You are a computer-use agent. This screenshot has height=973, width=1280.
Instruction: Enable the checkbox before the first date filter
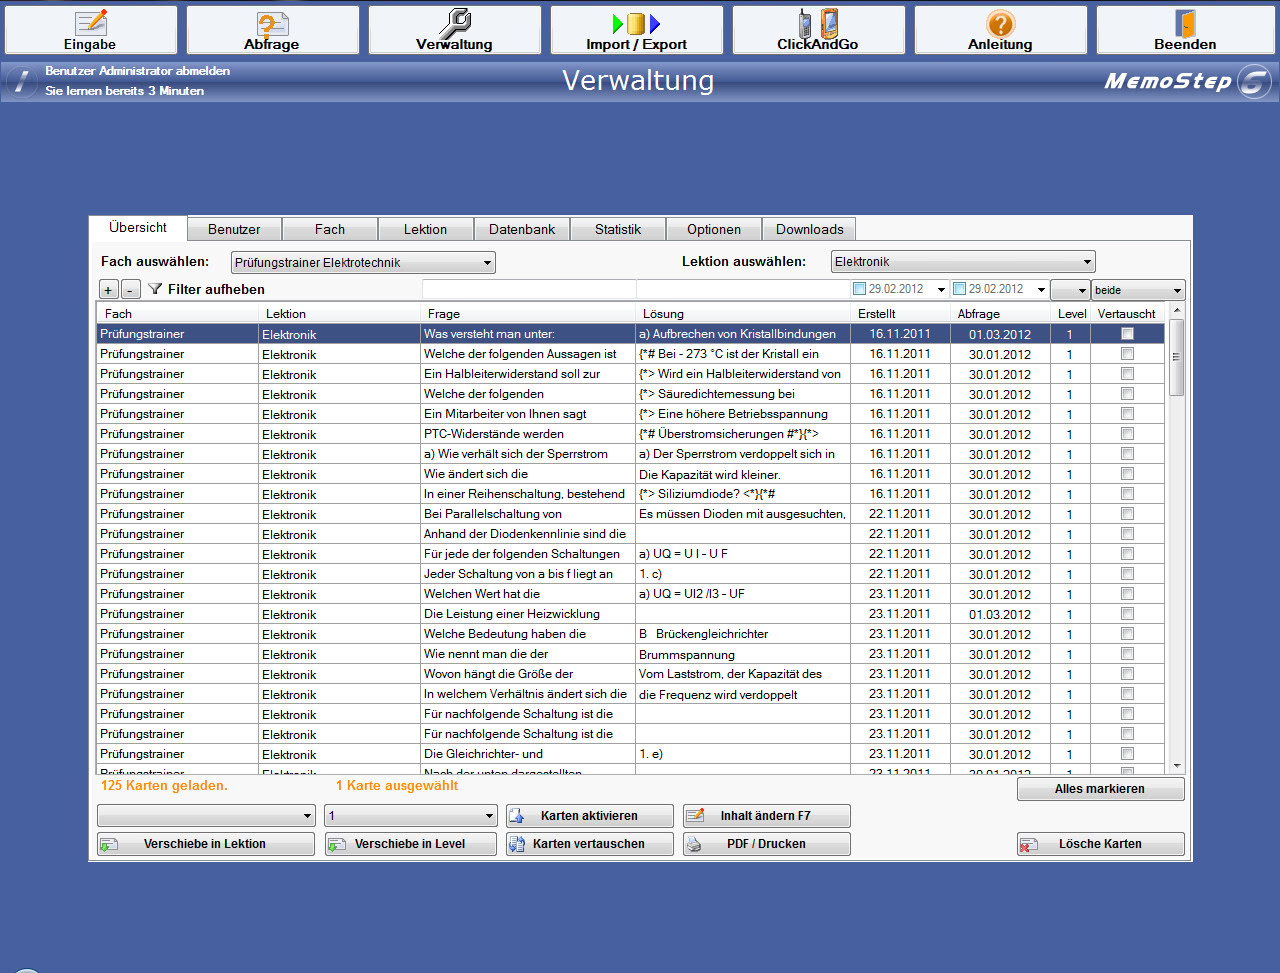tap(859, 289)
